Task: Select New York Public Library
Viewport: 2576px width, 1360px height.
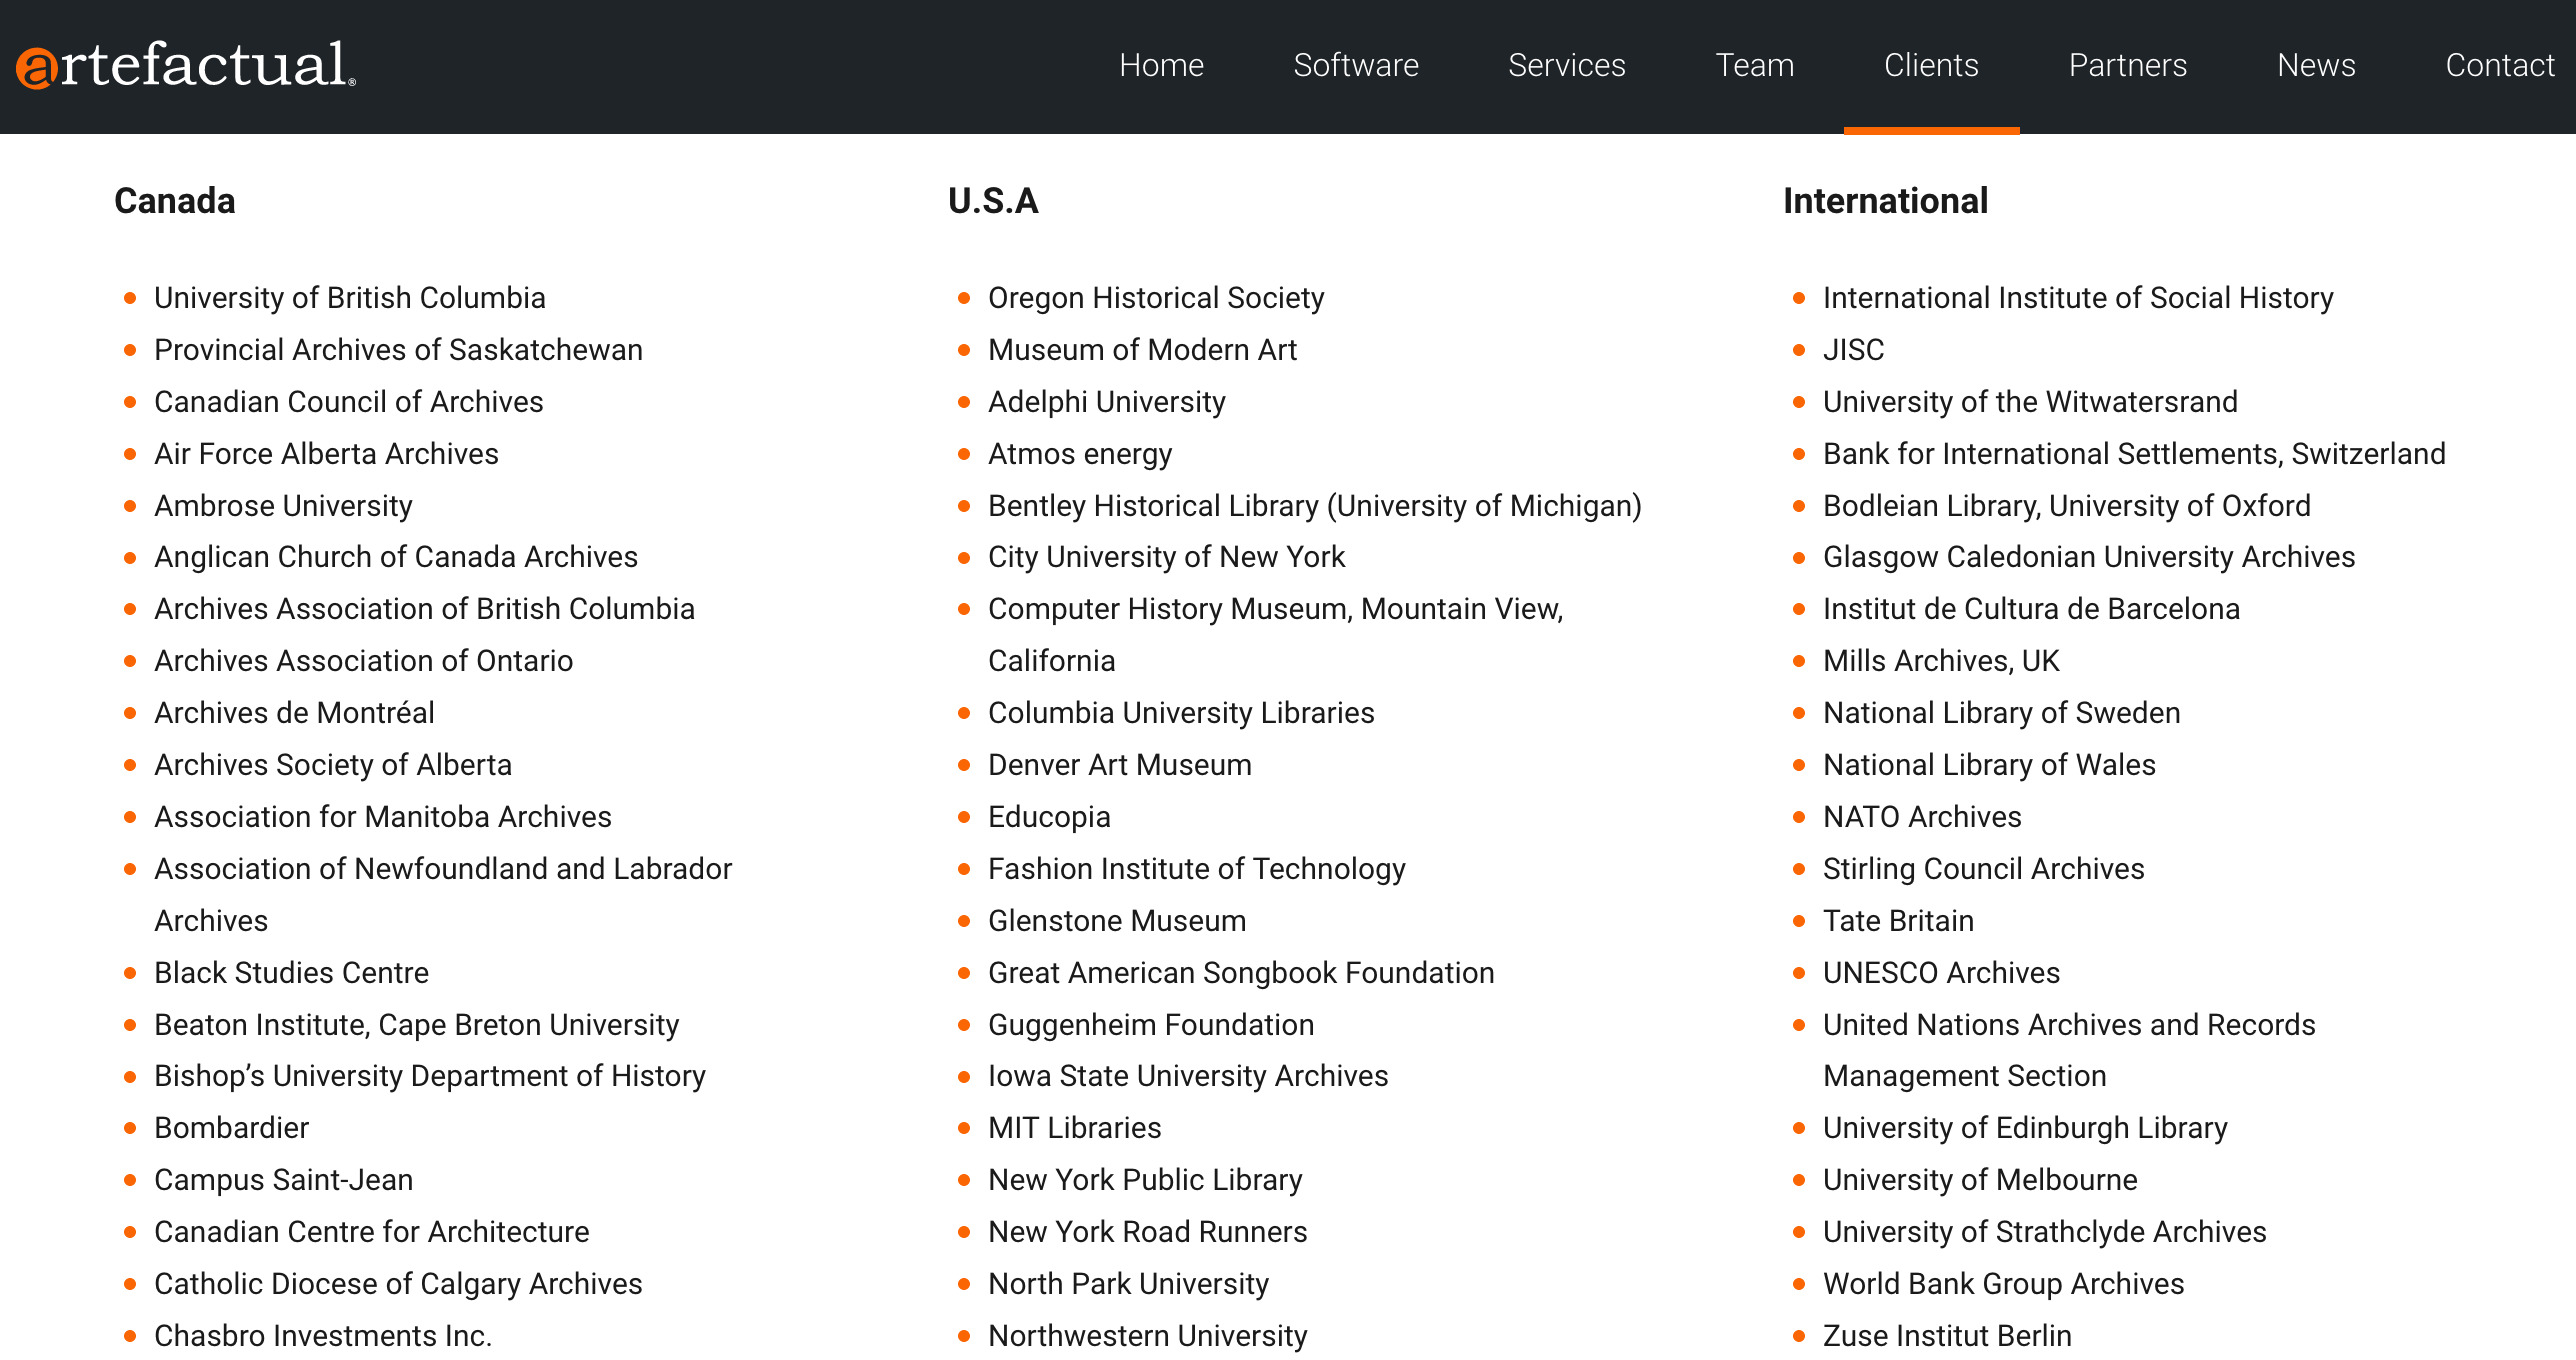Action: pyautogui.click(x=1145, y=1180)
